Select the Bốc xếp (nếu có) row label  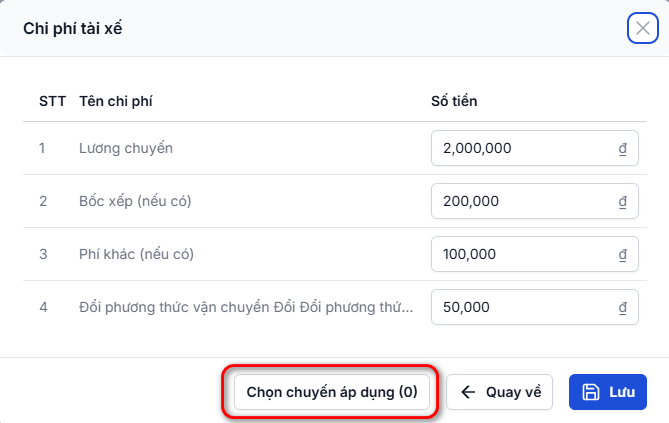tap(135, 201)
